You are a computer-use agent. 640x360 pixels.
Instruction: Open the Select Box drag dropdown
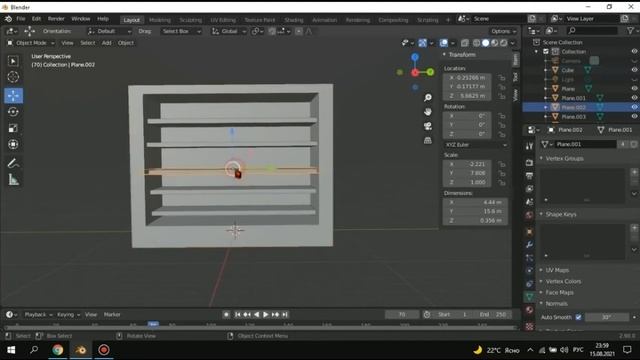pyautogui.click(x=181, y=31)
